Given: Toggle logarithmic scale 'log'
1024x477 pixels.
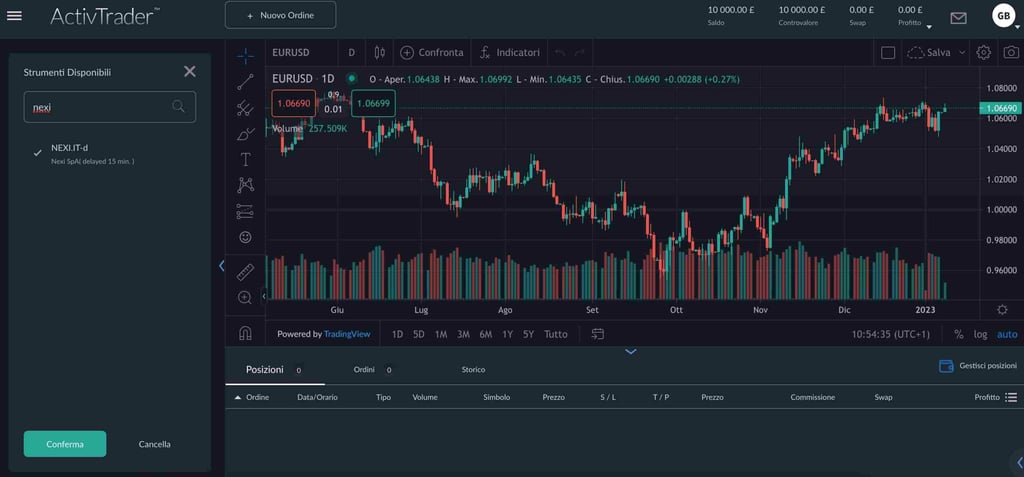Looking at the screenshot, I should click(x=980, y=334).
